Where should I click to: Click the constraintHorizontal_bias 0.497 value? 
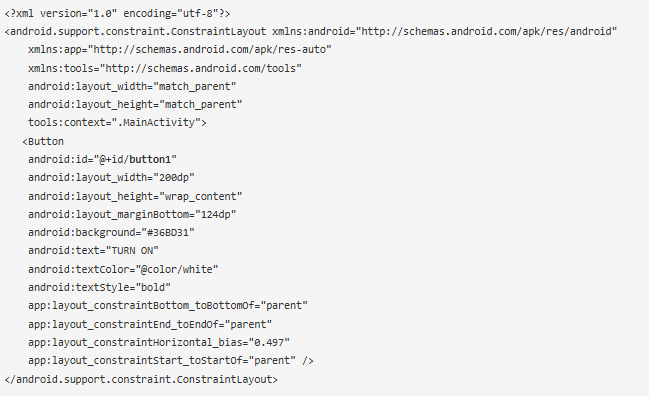(x=269, y=343)
